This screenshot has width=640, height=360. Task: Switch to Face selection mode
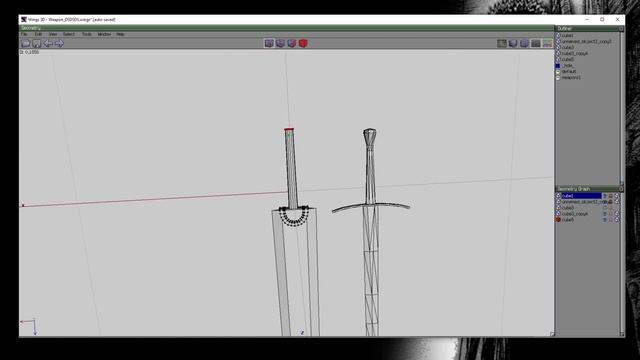(291, 43)
